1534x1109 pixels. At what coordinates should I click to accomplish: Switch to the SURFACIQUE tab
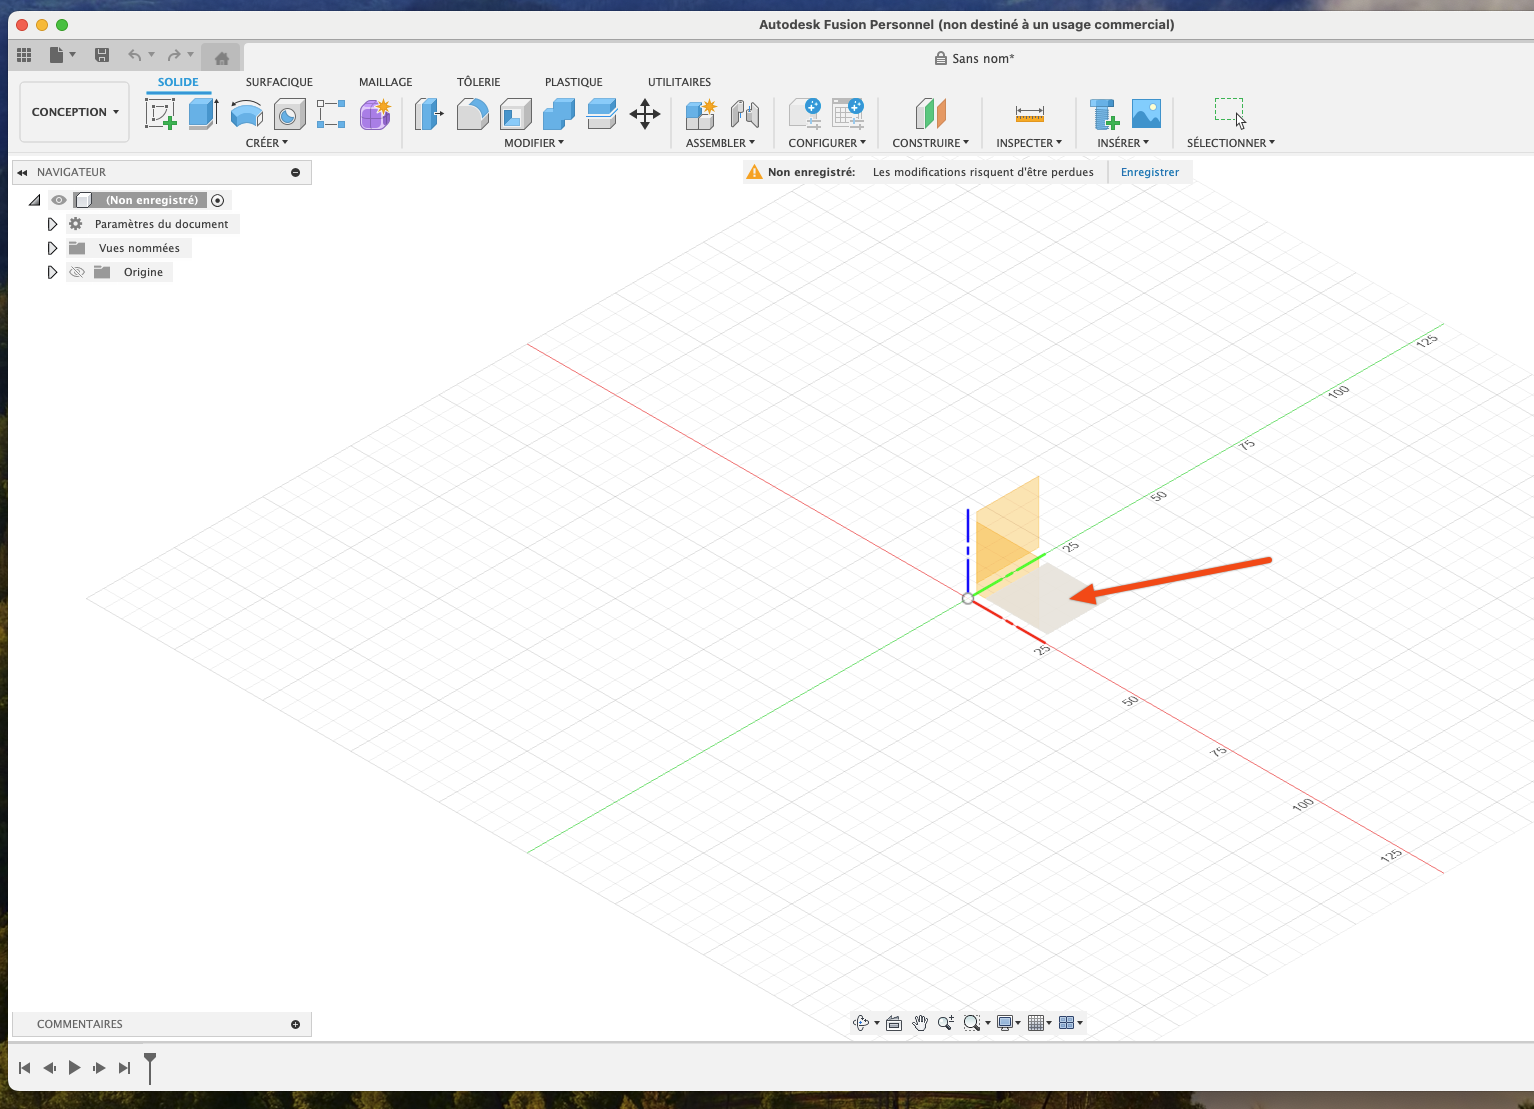tap(279, 82)
